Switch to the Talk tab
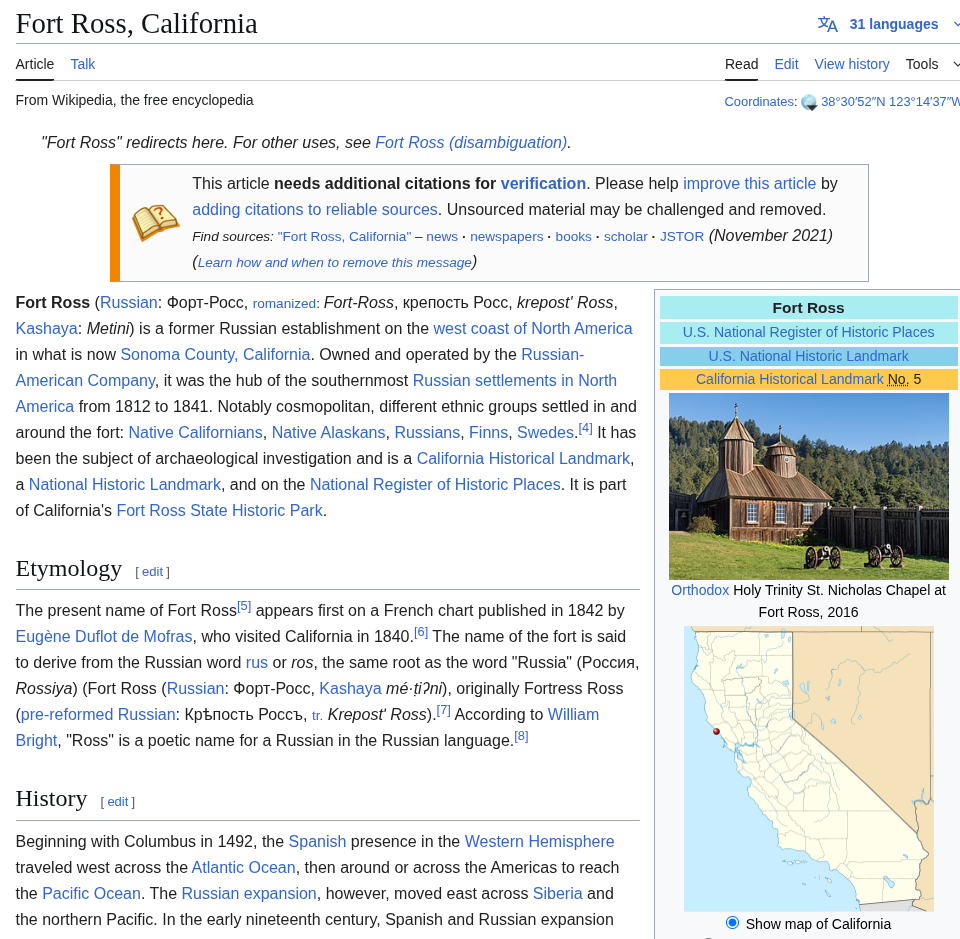Screen dimensions: 960x939 [x=83, y=64]
